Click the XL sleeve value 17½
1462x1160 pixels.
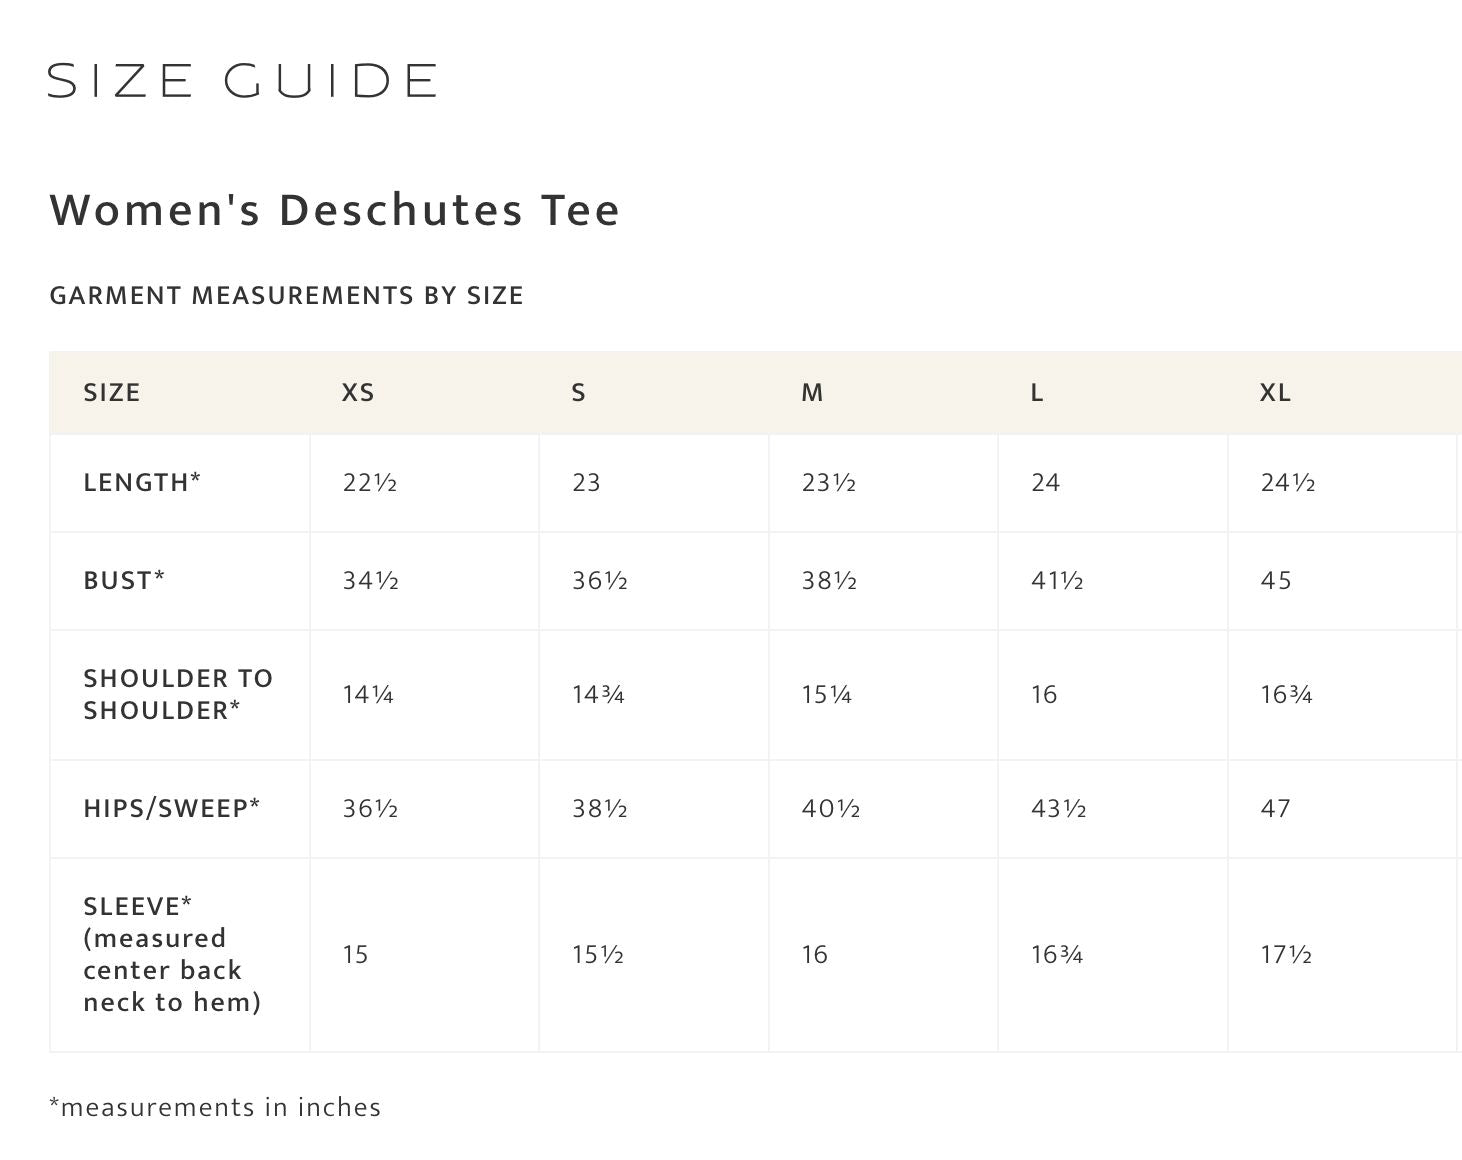coord(1286,955)
